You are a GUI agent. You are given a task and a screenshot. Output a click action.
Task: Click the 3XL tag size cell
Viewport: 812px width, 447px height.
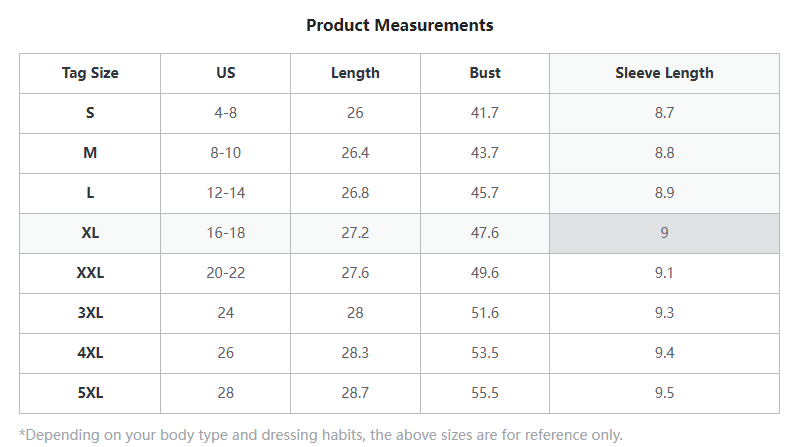pyautogui.click(x=90, y=313)
